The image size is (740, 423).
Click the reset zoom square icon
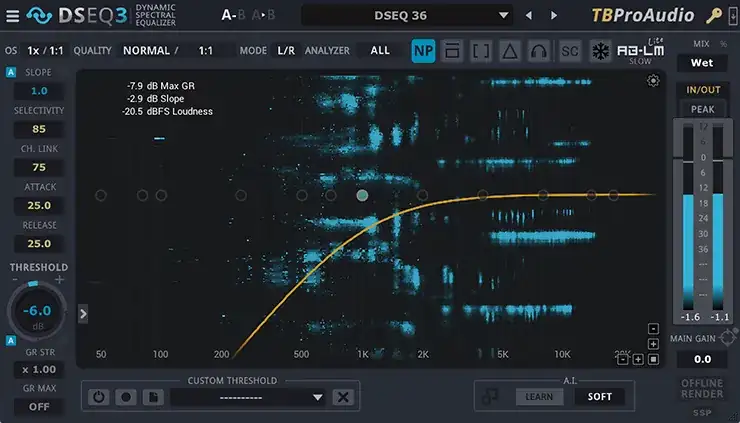coord(654,360)
